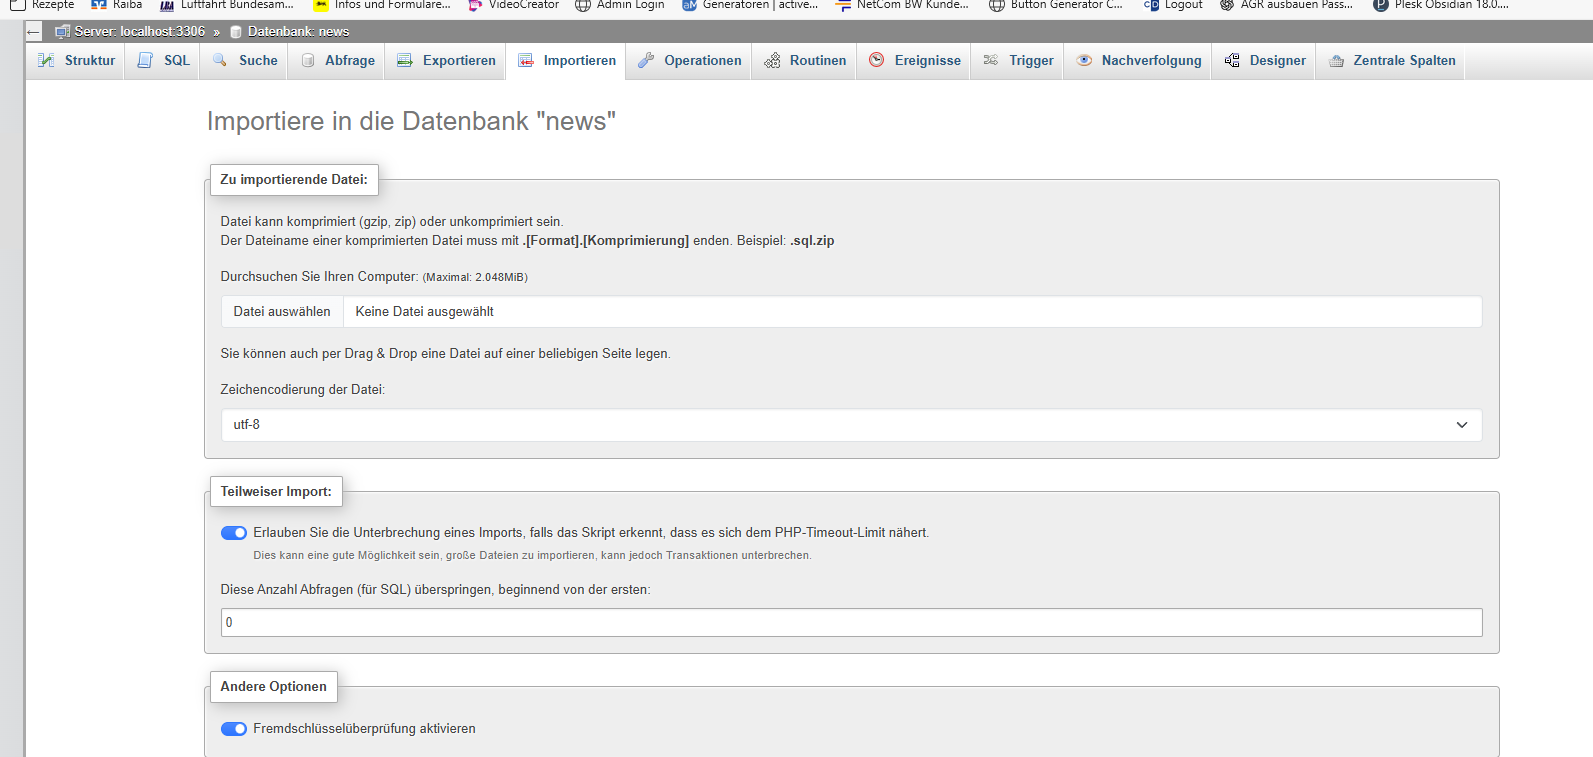Viewport: 1593px width, 757px height.
Task: Click the Datei auswählen button
Action: point(282,312)
